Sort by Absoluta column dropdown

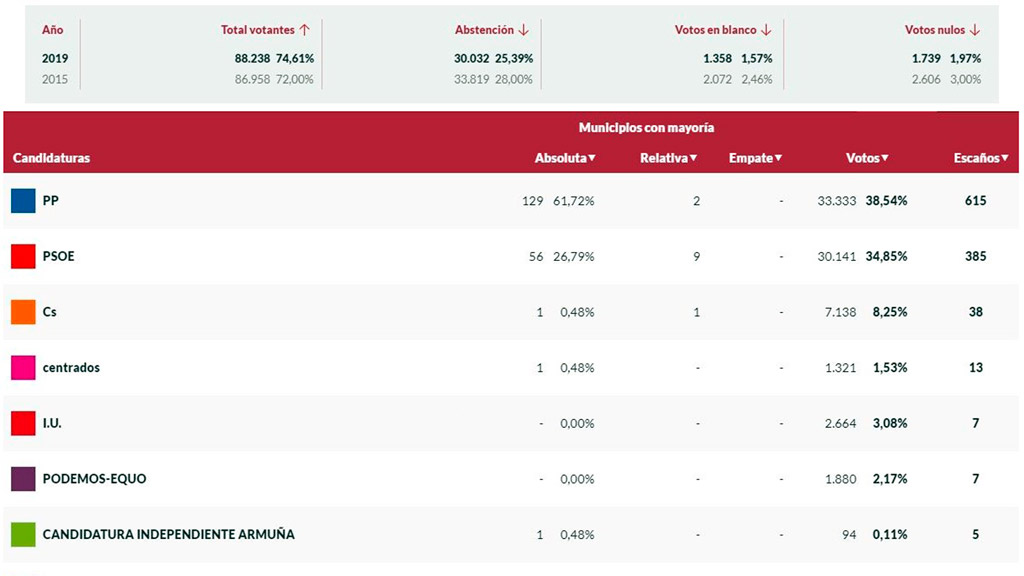(x=565, y=158)
